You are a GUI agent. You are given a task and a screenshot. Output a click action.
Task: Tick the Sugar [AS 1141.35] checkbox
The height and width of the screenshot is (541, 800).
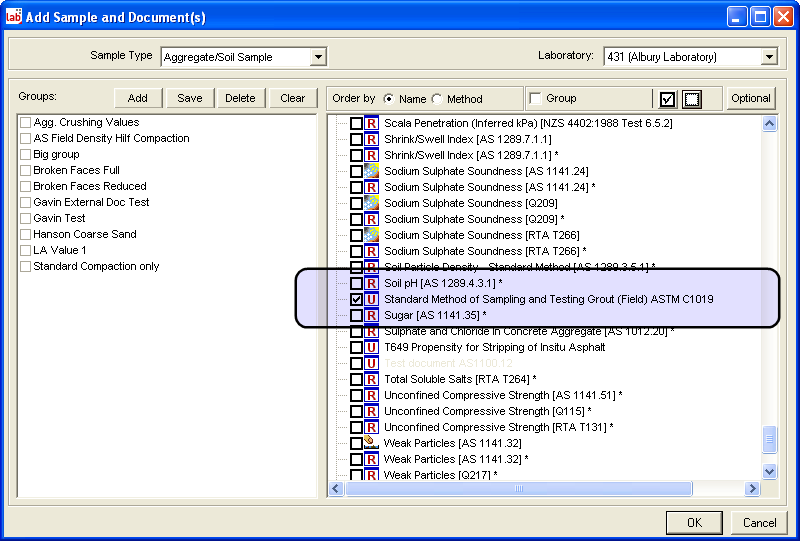[356, 315]
